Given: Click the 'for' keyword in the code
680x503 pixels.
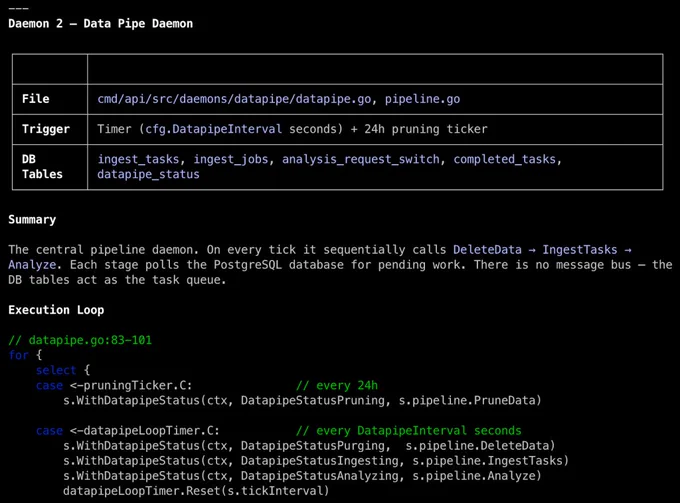Looking at the screenshot, I should pos(19,355).
